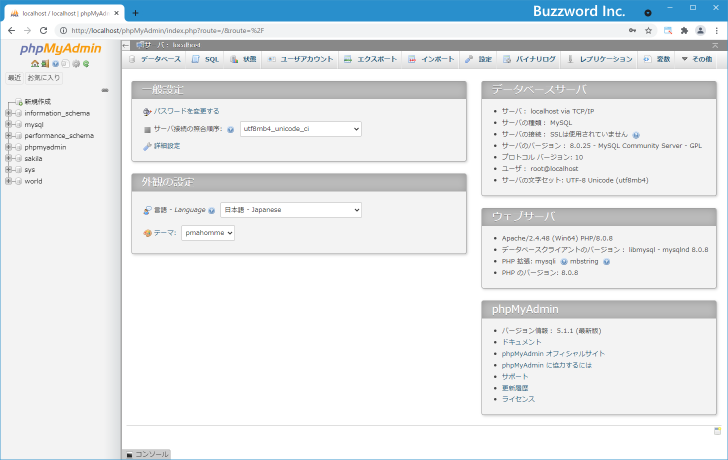Click the small note icon at bottom right of page

coord(717,431)
